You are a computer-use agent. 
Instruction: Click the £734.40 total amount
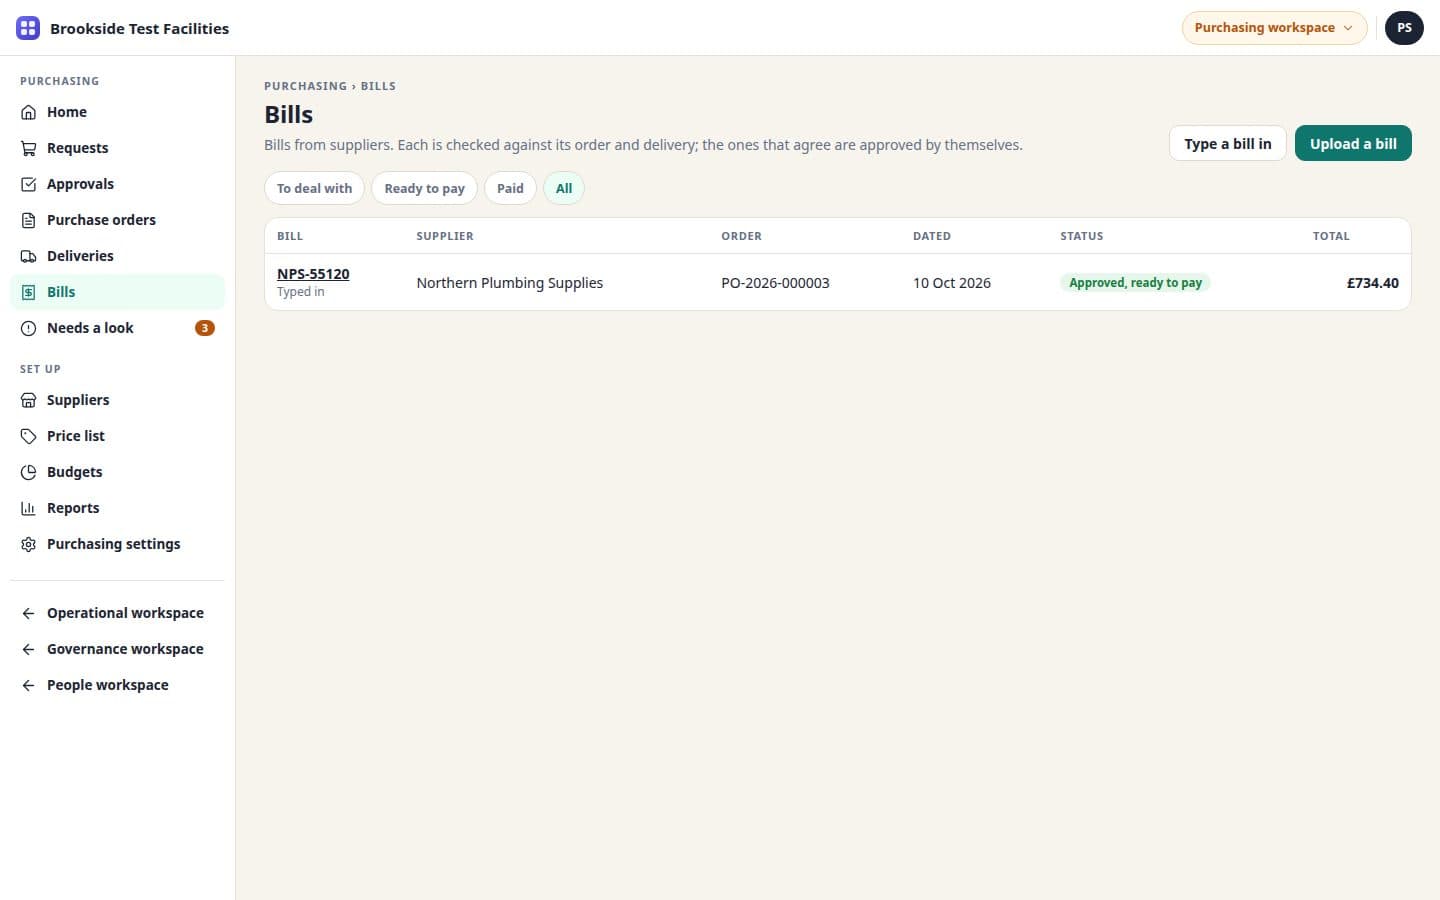(1372, 283)
